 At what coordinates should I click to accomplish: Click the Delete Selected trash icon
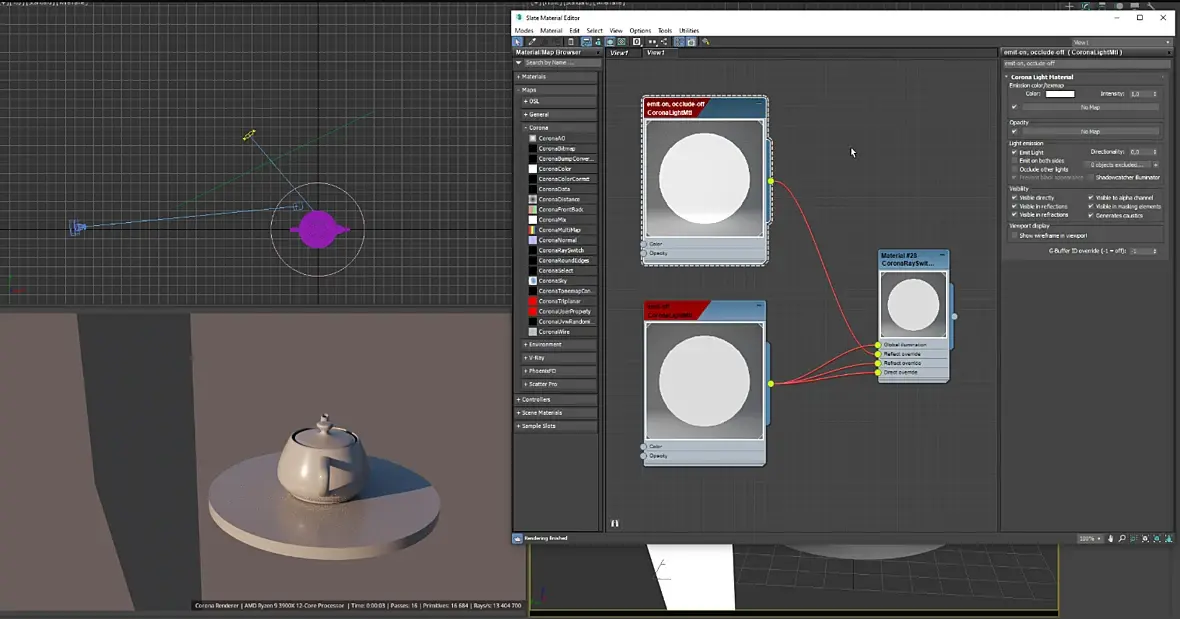point(570,42)
